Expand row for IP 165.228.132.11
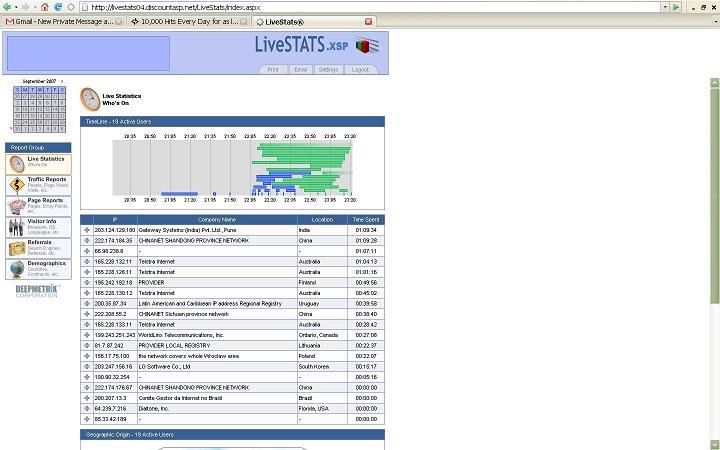 pyautogui.click(x=87, y=261)
